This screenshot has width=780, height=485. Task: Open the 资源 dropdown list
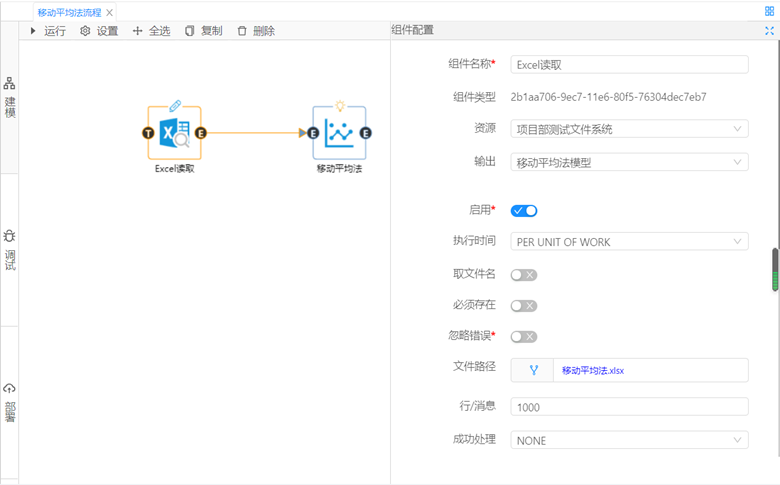629,129
